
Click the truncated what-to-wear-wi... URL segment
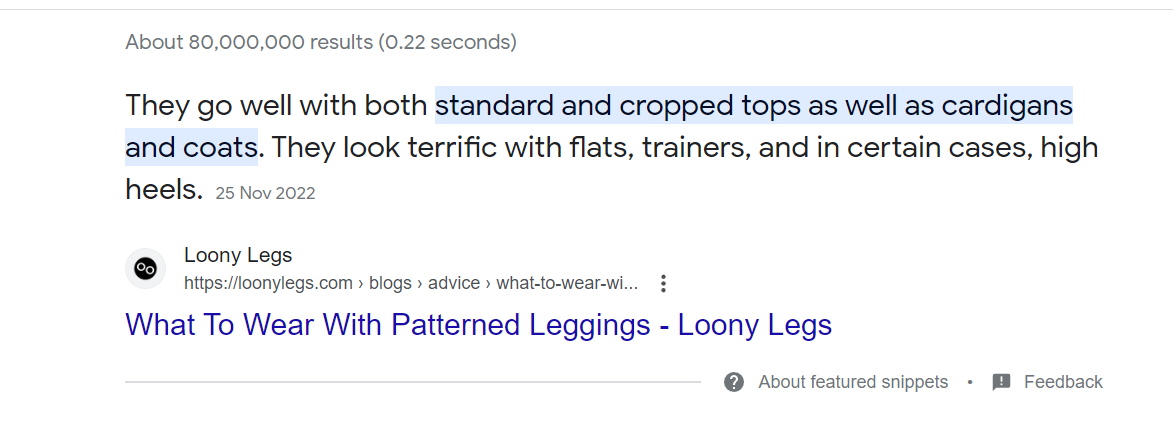pyautogui.click(x=567, y=284)
